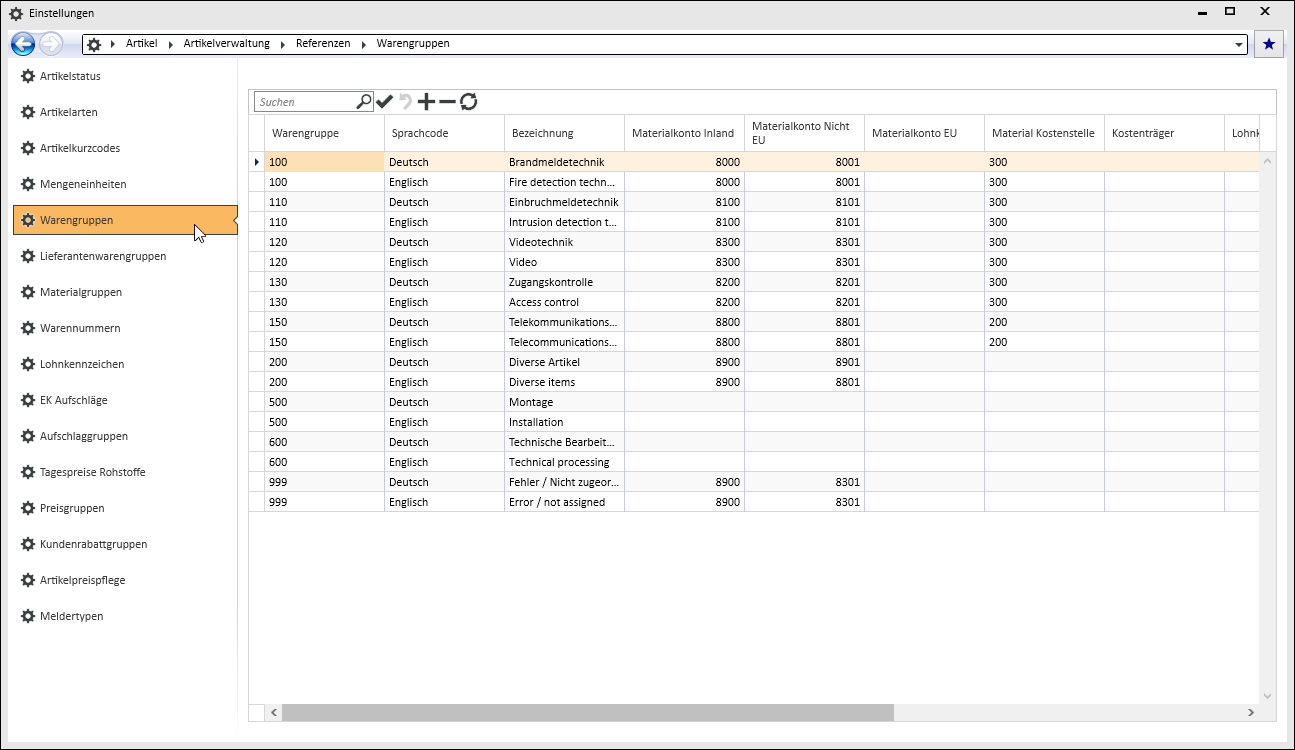1295x750 pixels.
Task: Click the Kostenträger column header
Action: click(1165, 133)
